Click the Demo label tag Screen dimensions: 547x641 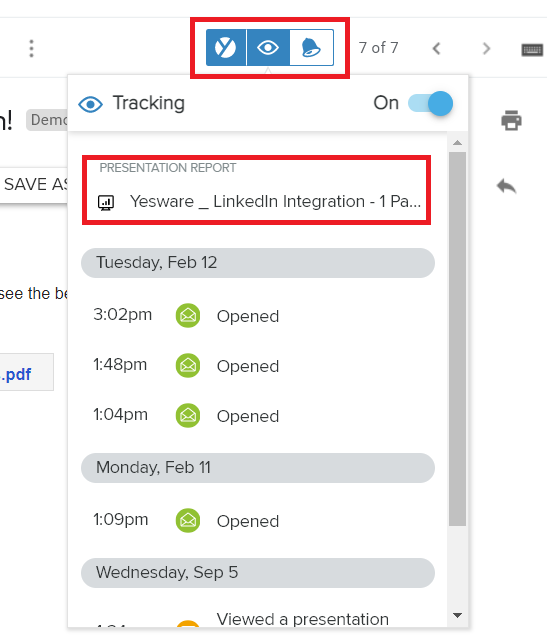(47, 120)
